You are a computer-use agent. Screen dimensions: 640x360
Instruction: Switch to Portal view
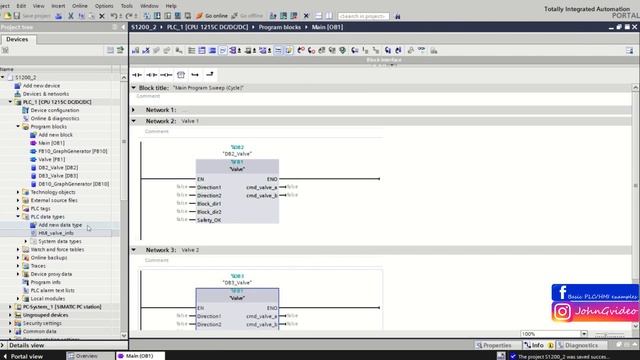click(23, 356)
